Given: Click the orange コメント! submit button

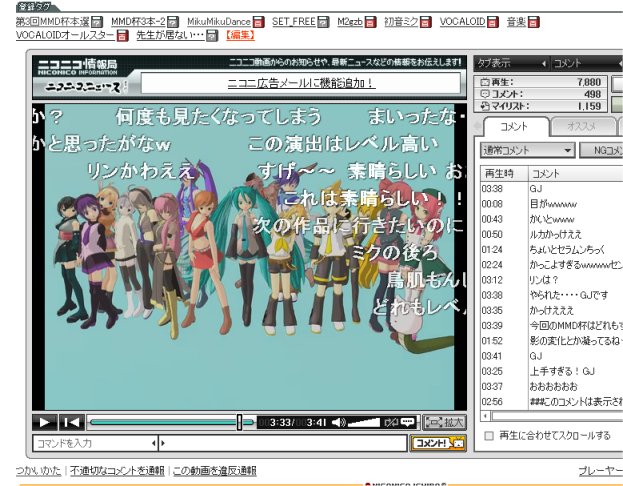Looking at the screenshot, I should point(438,443).
